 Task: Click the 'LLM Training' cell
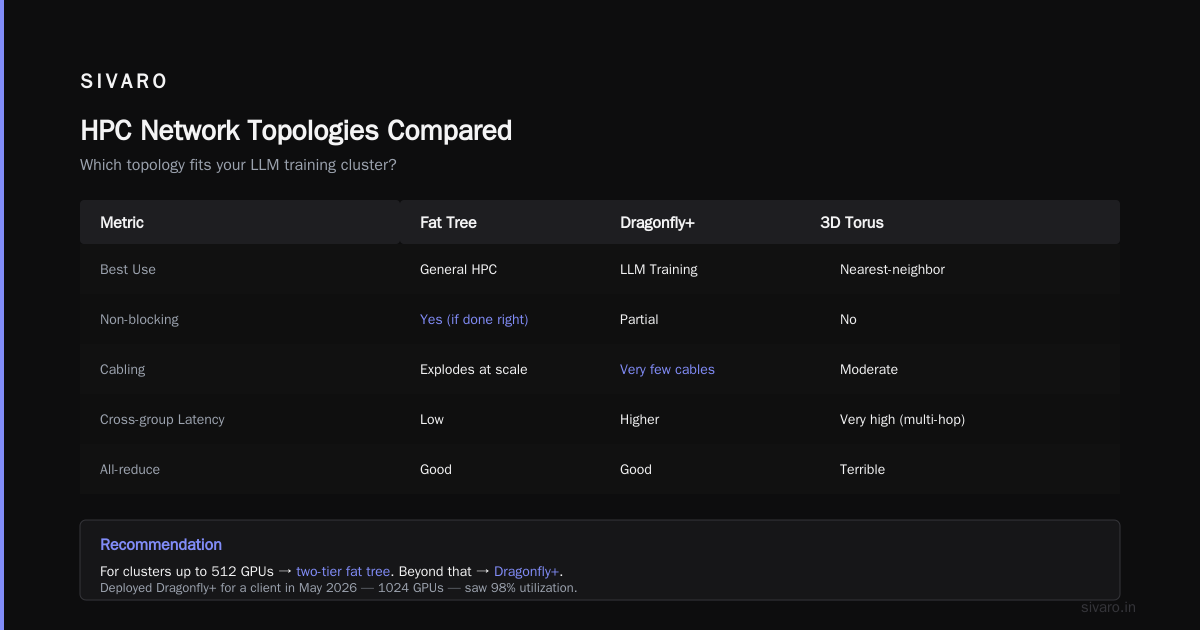[659, 269]
